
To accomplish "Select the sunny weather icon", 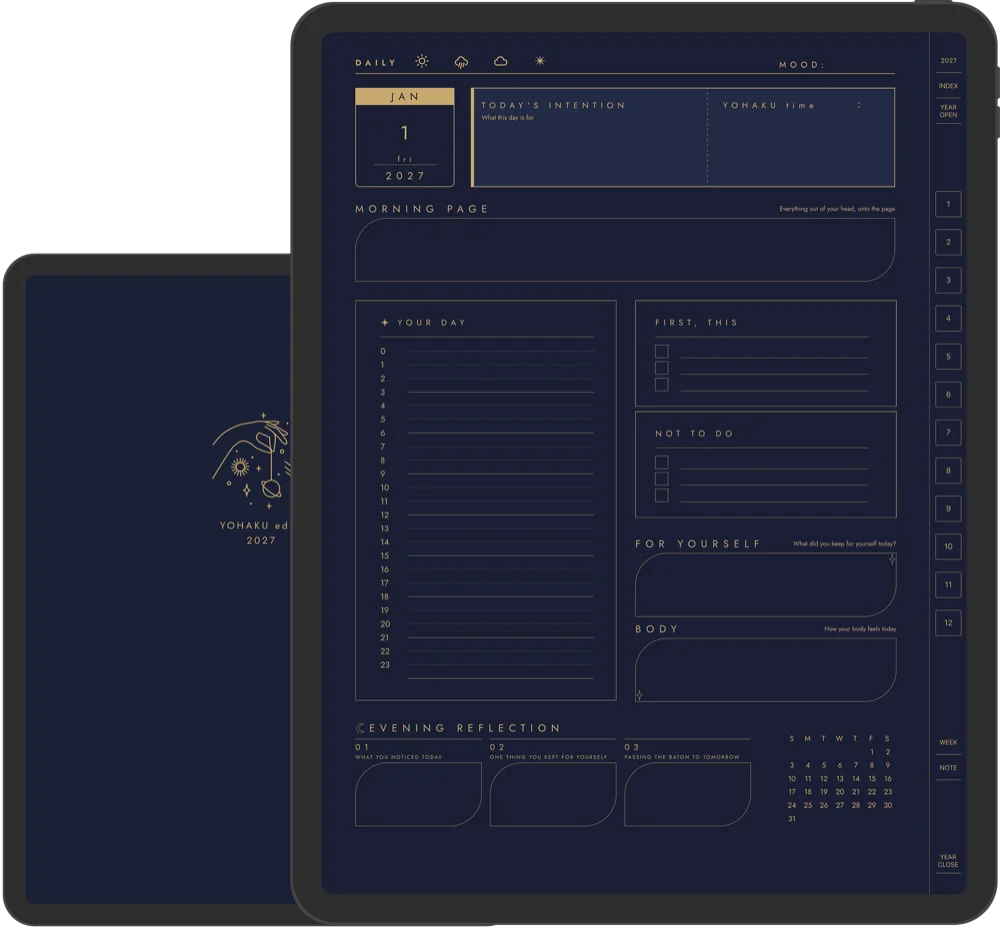I will (422, 61).
